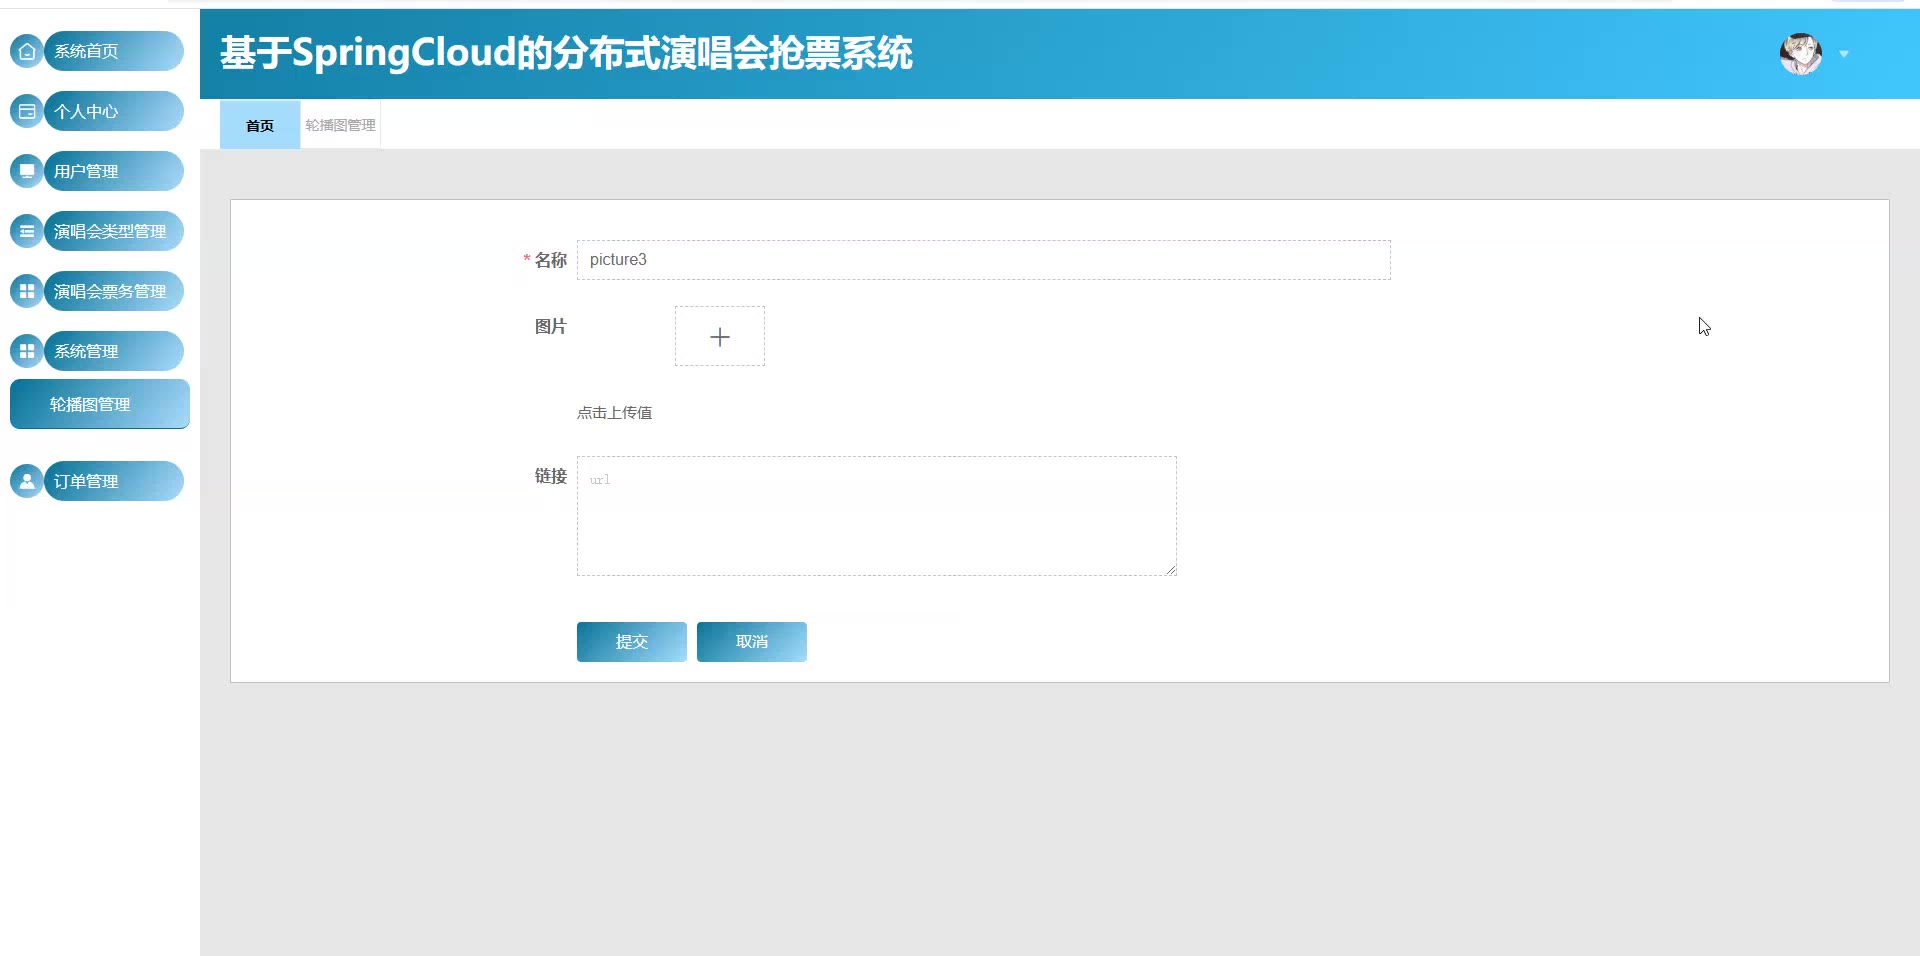
Task: Click the home icon beside 系统首页
Action: coord(27,51)
